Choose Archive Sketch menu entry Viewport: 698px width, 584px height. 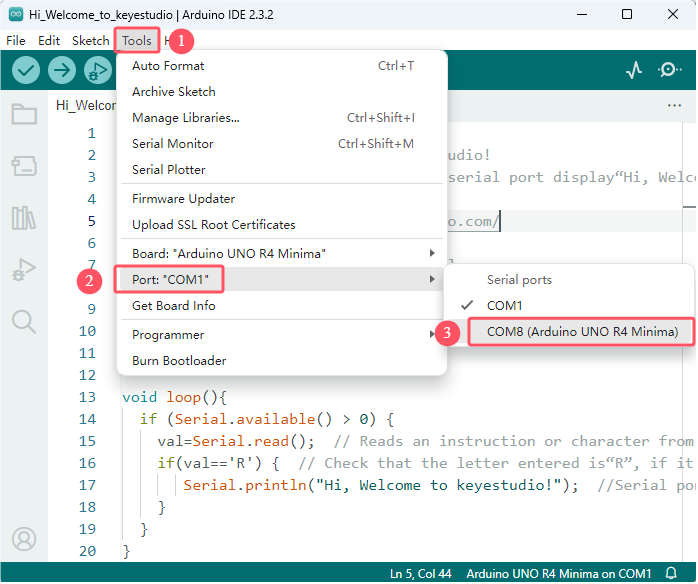[282, 92]
